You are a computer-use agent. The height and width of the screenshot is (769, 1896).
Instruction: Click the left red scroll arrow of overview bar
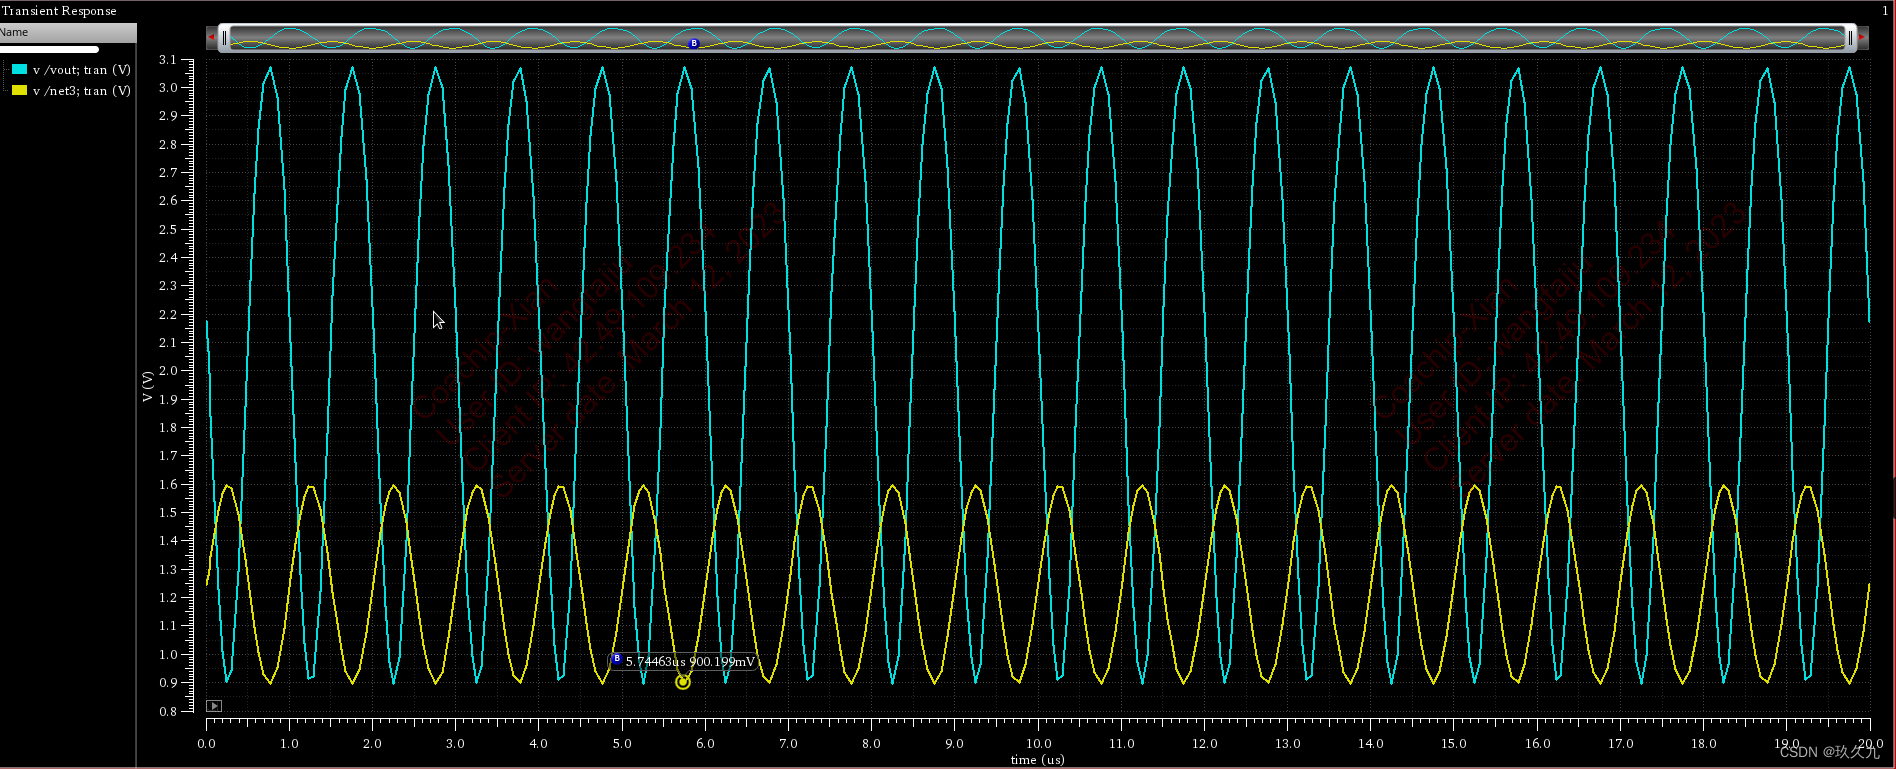coord(211,38)
